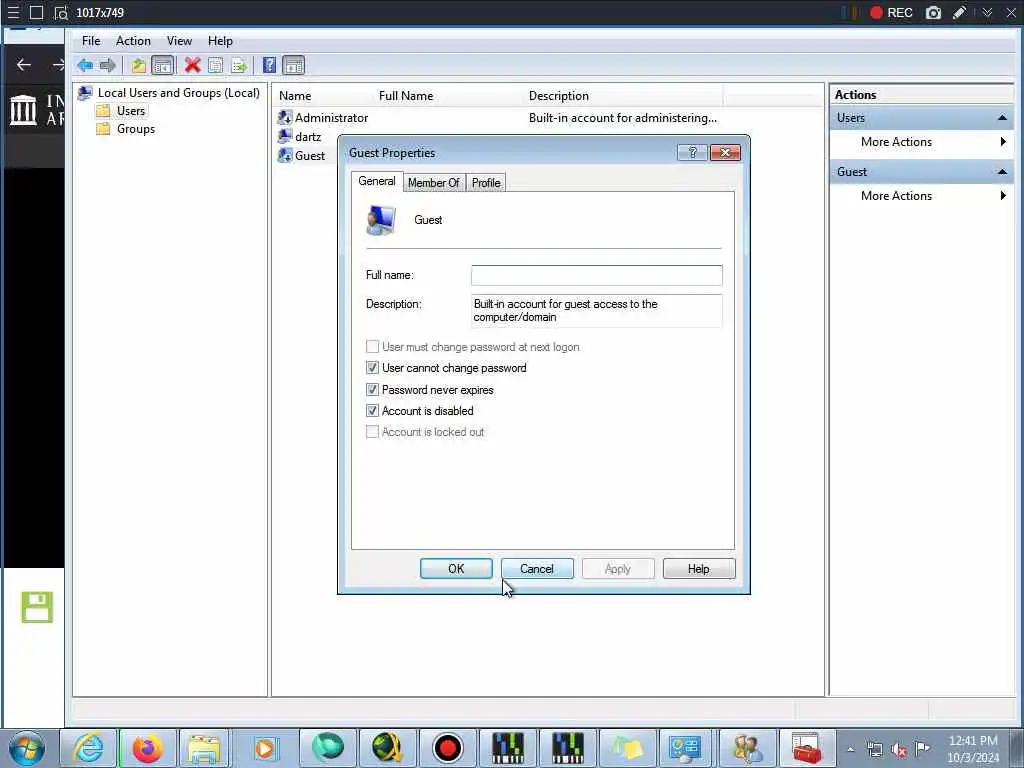This screenshot has width=1024, height=768.
Task: Open the Windows Start orb
Action: pos(27,748)
